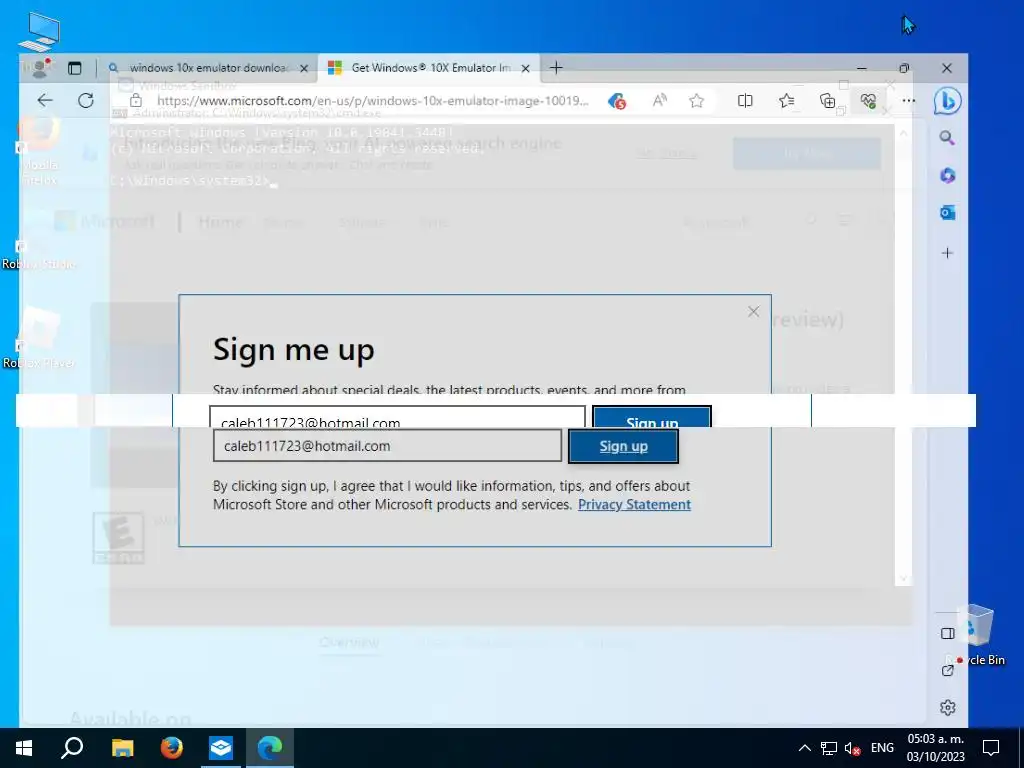Open Bing Chat from the sidebar top
Viewport: 1024px width, 768px height.
tap(947, 101)
